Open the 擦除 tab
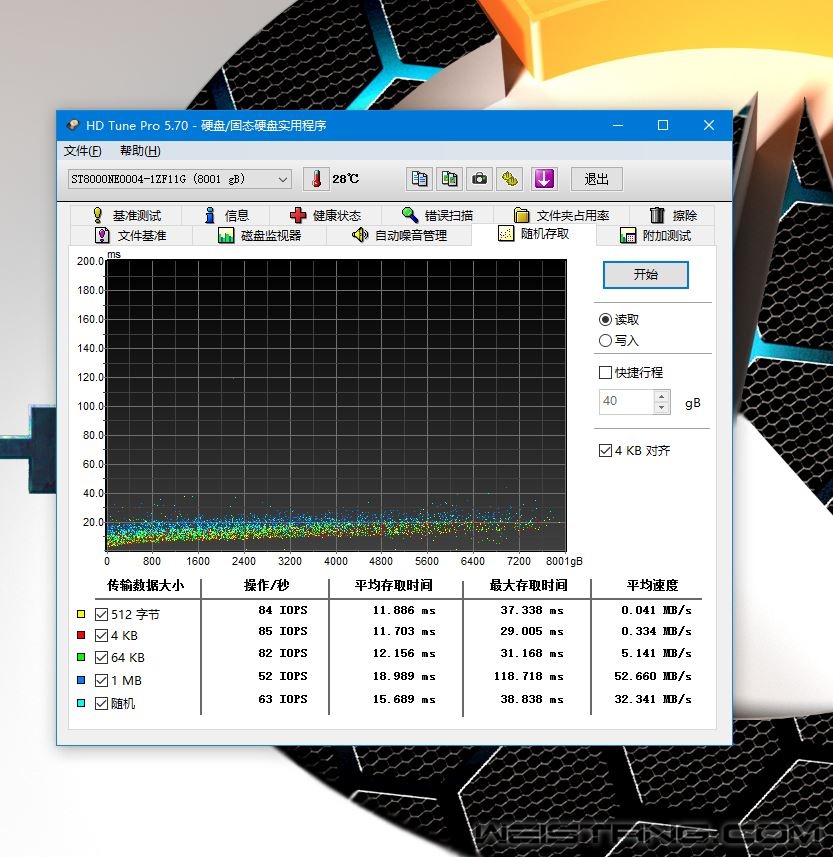Viewport: 833px width, 857px height. (672, 215)
